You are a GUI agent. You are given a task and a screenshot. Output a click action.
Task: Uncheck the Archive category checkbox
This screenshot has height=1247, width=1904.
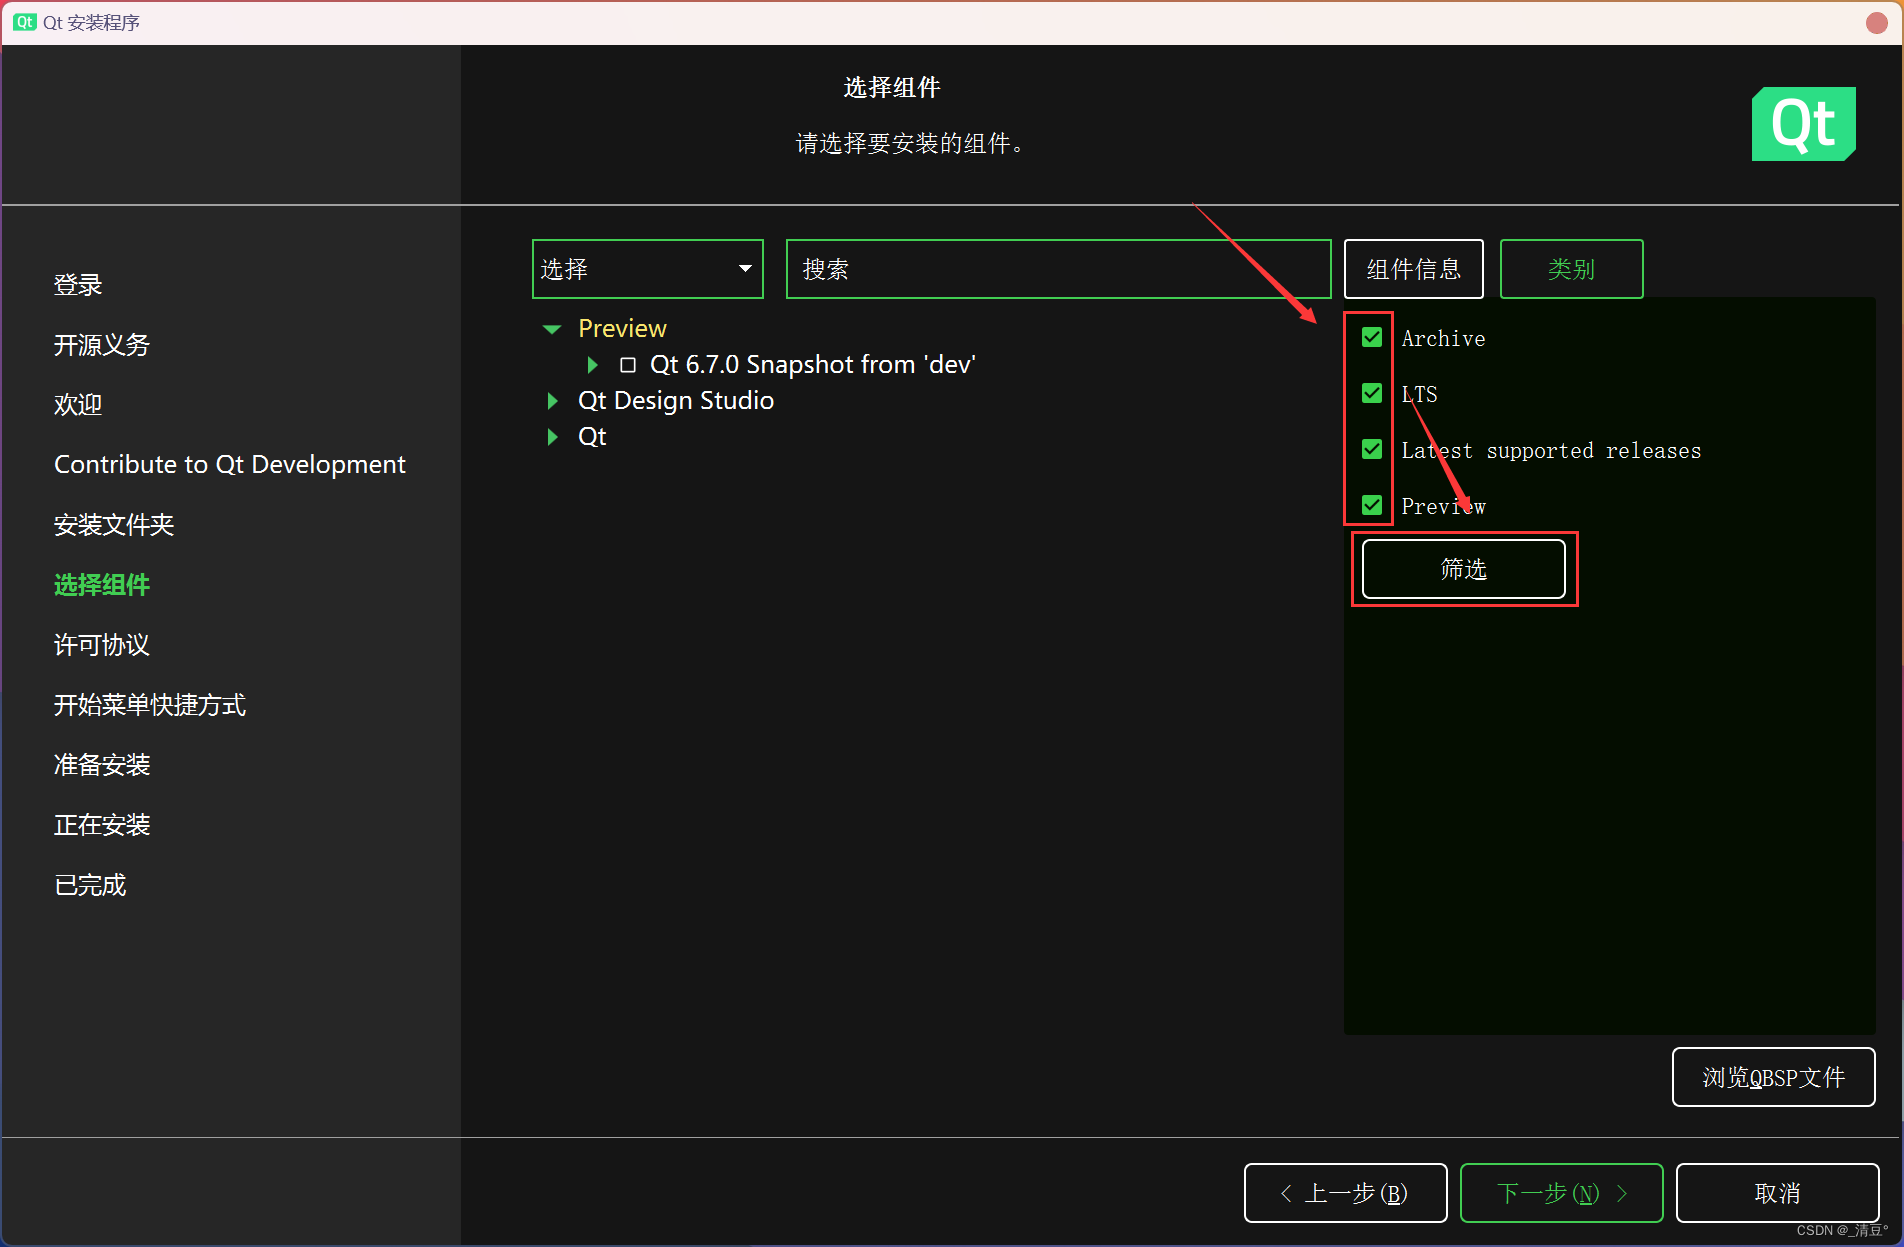pyautogui.click(x=1372, y=338)
